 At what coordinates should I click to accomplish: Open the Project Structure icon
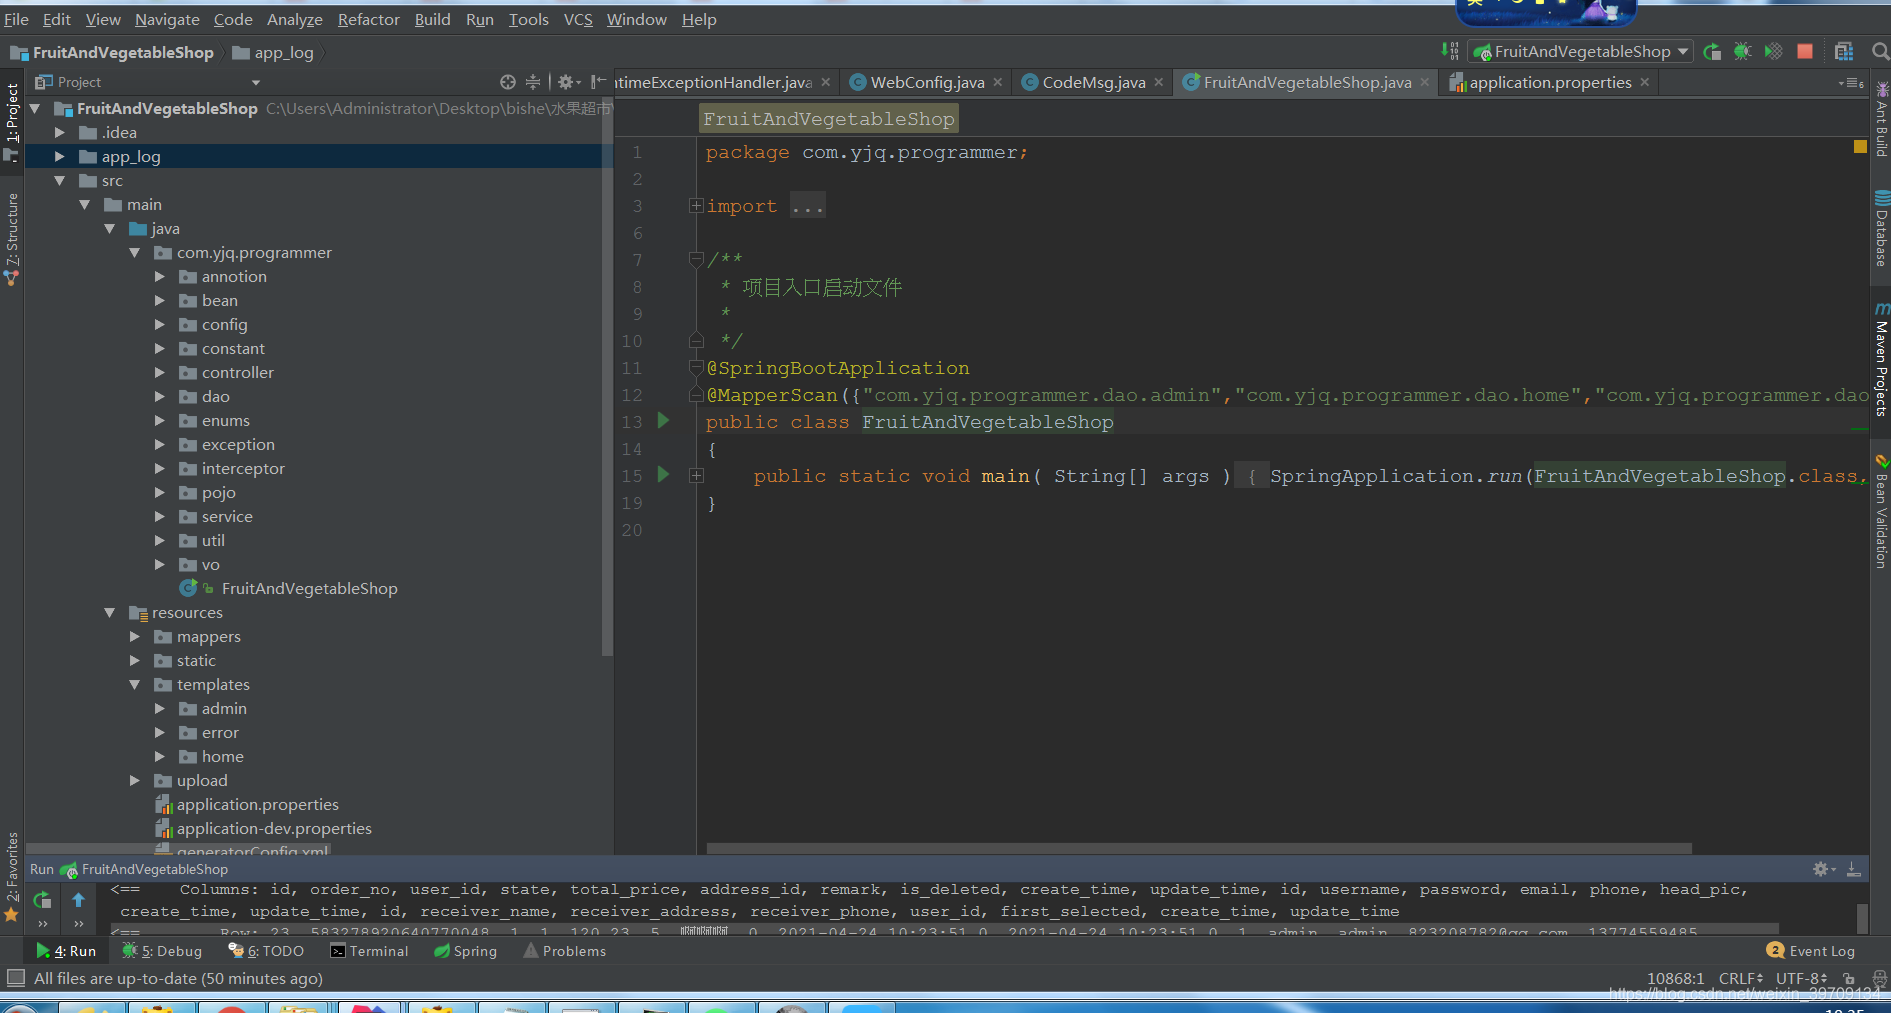pyautogui.click(x=1844, y=52)
